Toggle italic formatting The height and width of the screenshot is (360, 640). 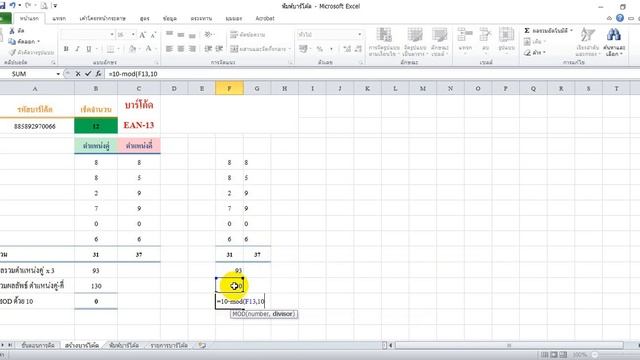pos(77,49)
